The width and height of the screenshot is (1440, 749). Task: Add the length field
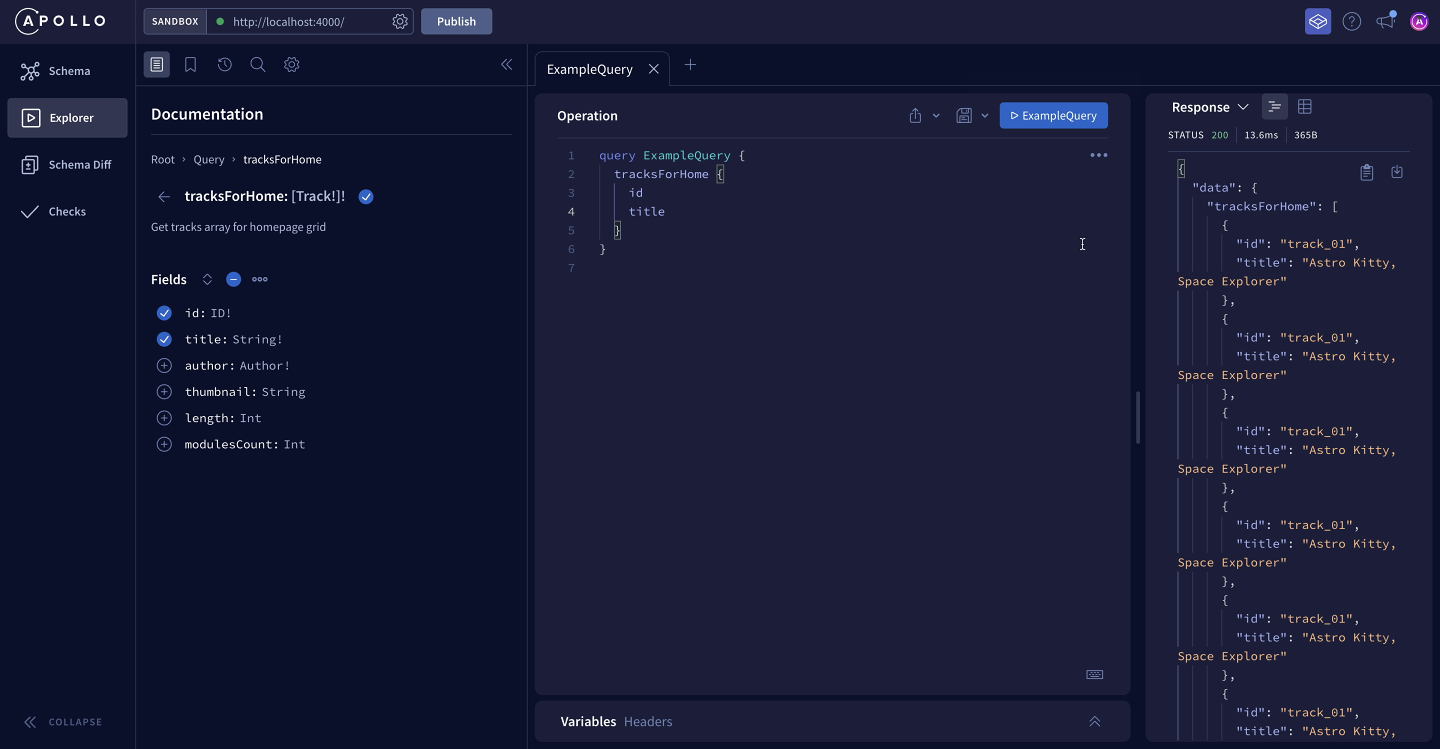point(164,418)
